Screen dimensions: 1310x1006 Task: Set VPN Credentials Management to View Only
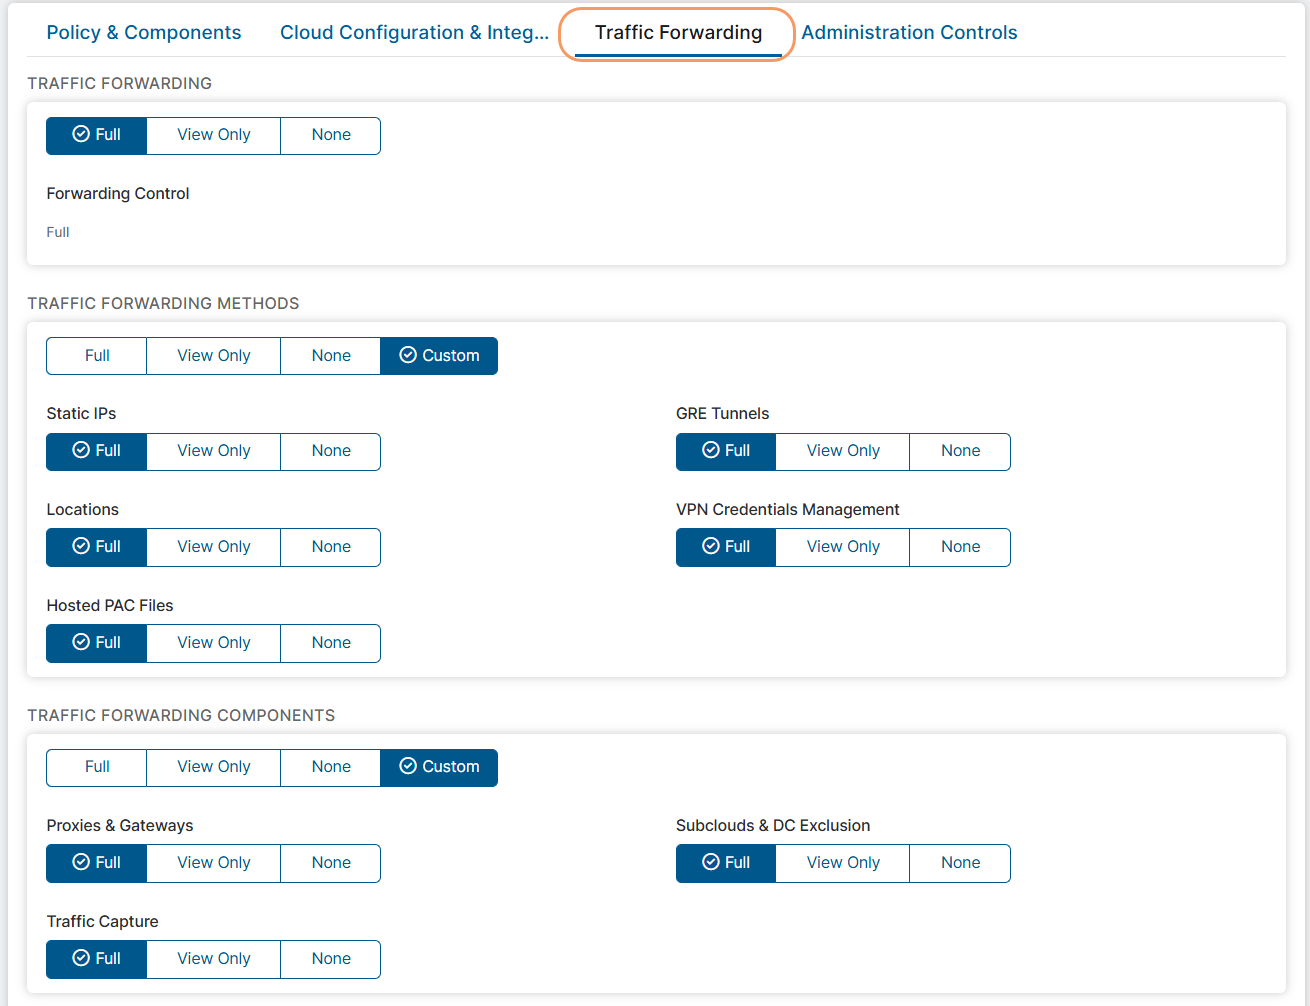(842, 547)
